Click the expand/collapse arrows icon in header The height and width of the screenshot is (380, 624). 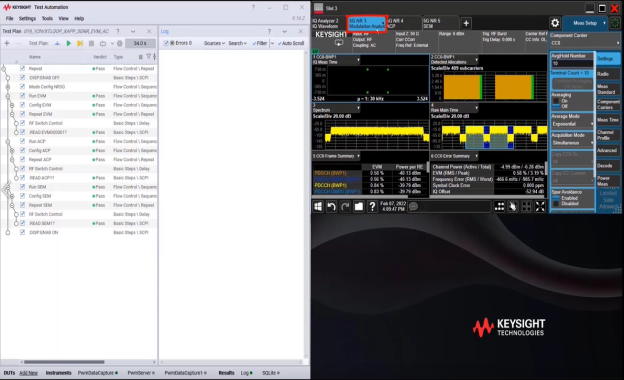click(x=154, y=57)
